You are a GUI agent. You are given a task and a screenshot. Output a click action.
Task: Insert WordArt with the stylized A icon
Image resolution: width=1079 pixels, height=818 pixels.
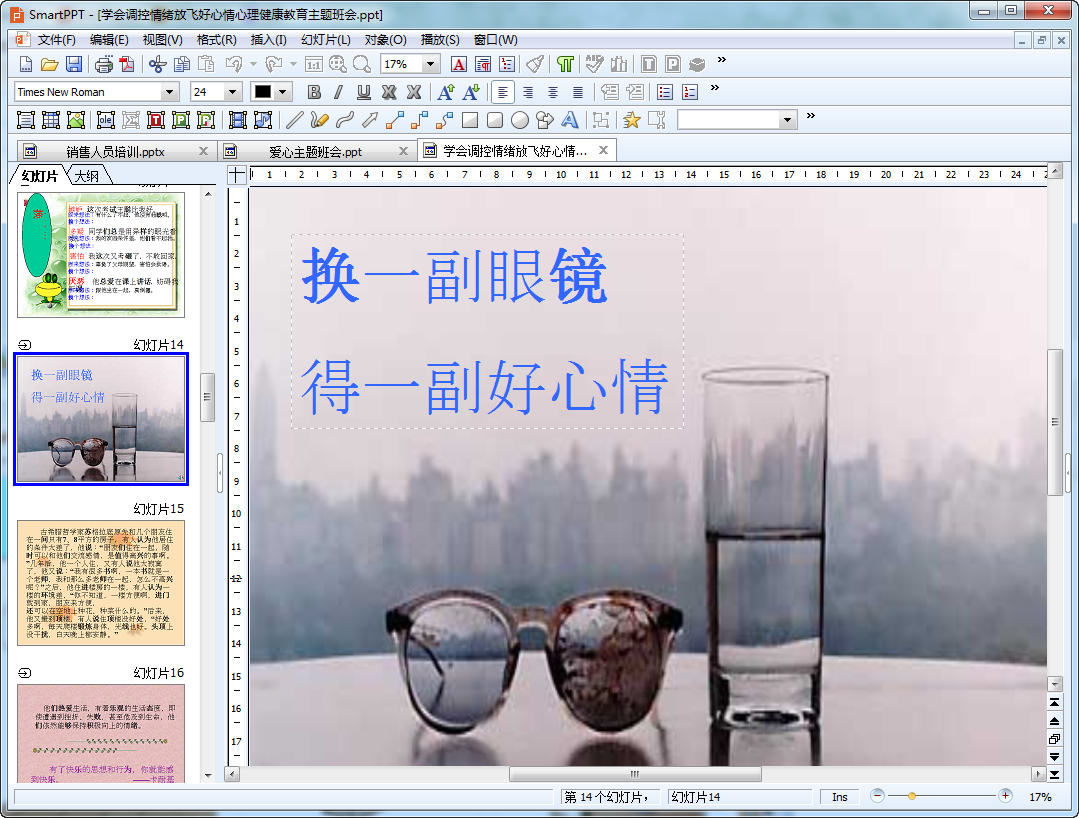point(570,120)
